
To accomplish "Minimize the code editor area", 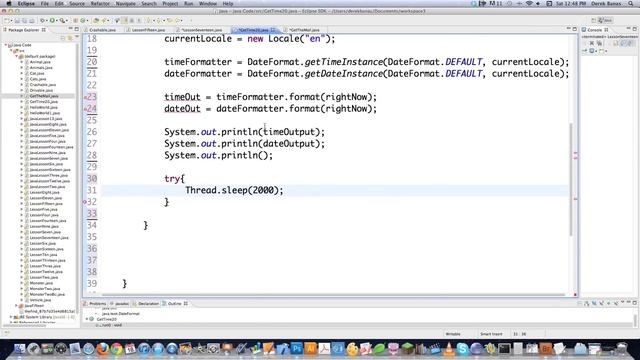I will 568,29.
